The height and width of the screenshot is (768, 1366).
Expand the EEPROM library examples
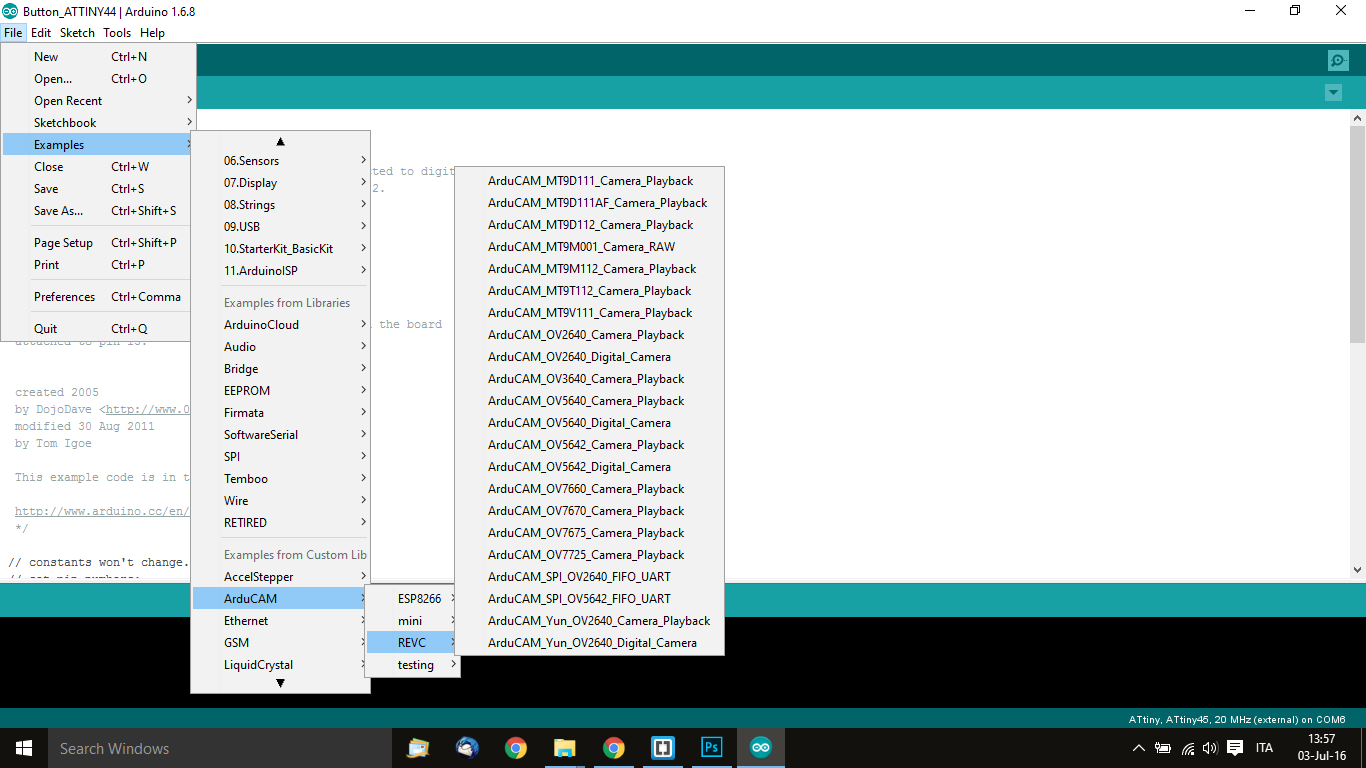(280, 391)
